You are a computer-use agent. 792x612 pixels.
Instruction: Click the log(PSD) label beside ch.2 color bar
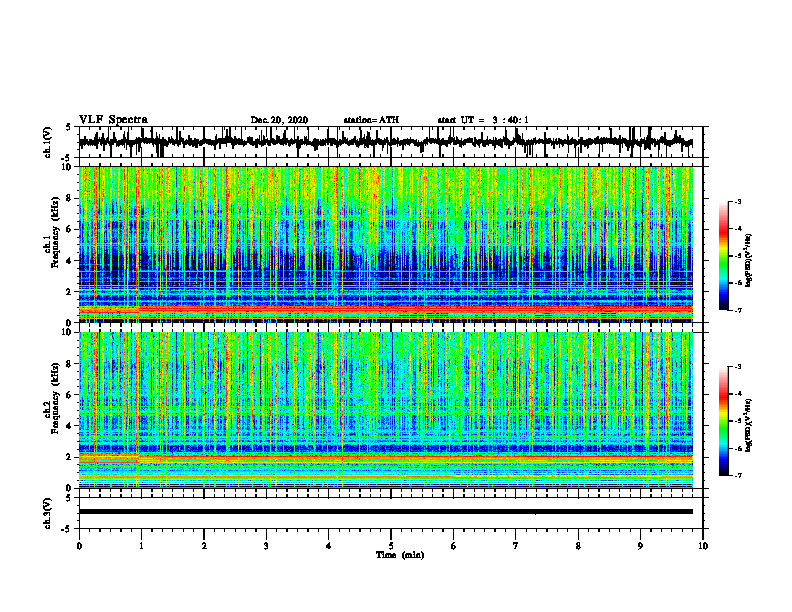point(749,425)
